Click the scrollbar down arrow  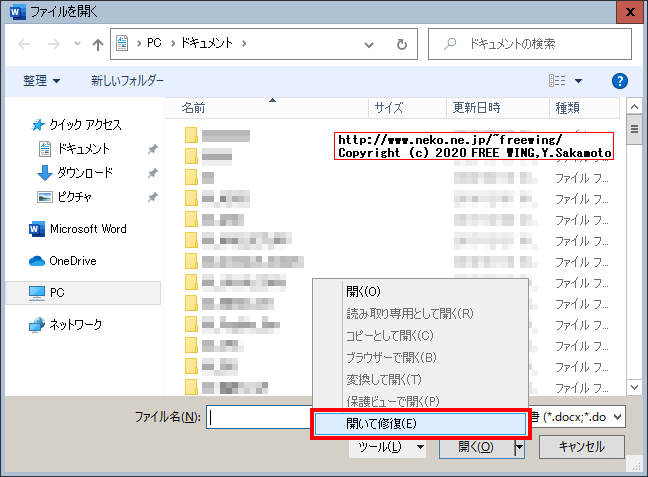634,387
